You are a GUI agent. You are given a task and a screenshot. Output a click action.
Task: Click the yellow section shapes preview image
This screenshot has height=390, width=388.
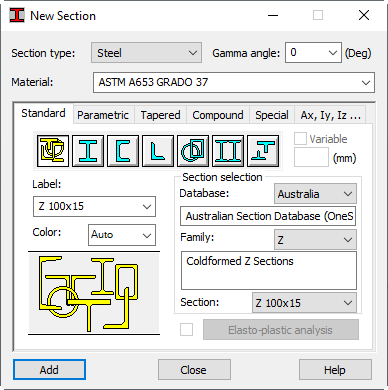tap(94, 293)
